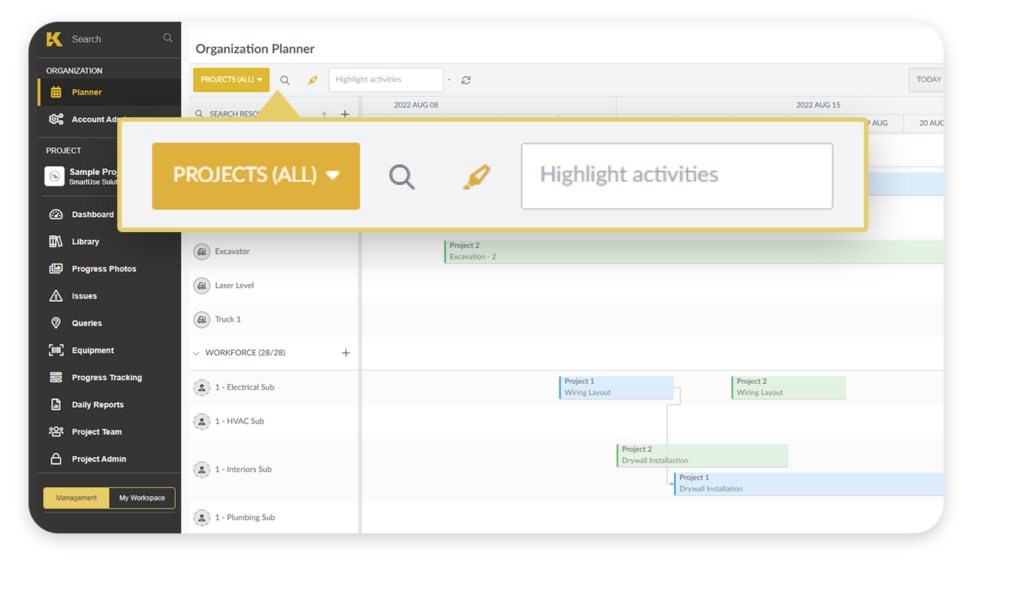
Task: Click the 20 AUG day header
Action: [x=931, y=123]
